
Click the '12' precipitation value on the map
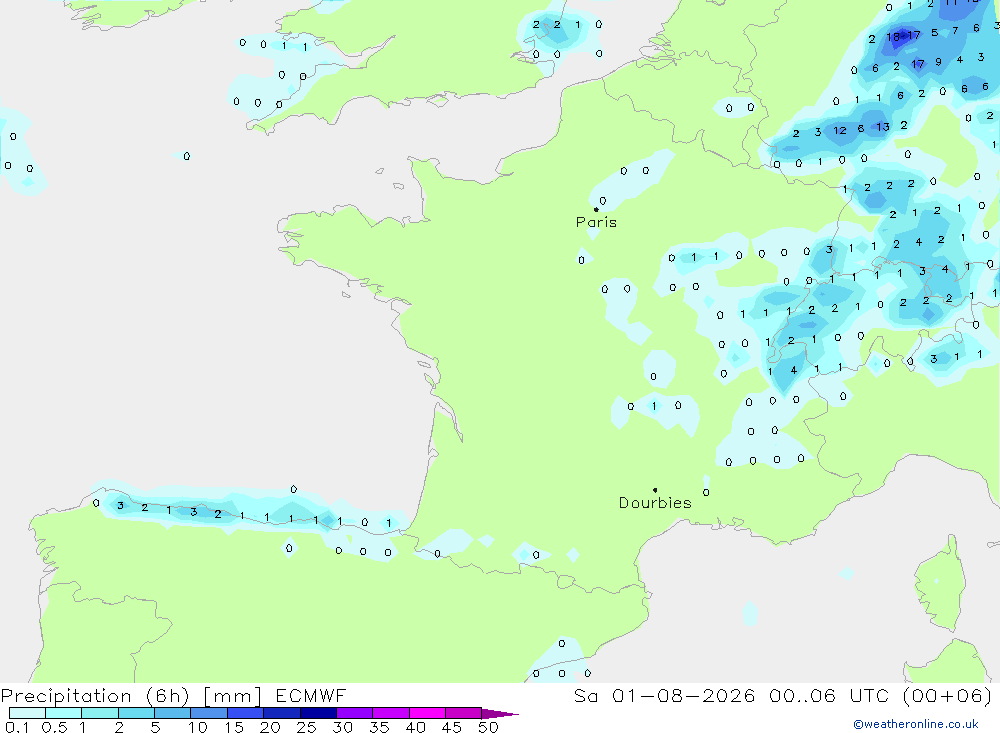840,130
